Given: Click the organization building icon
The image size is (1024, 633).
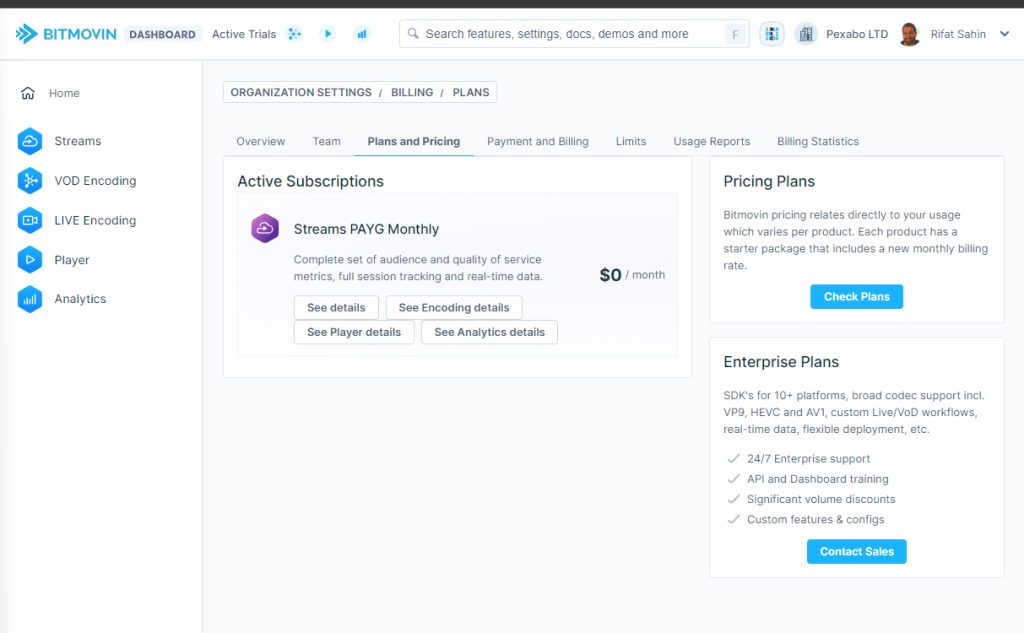Looking at the screenshot, I should point(806,34).
